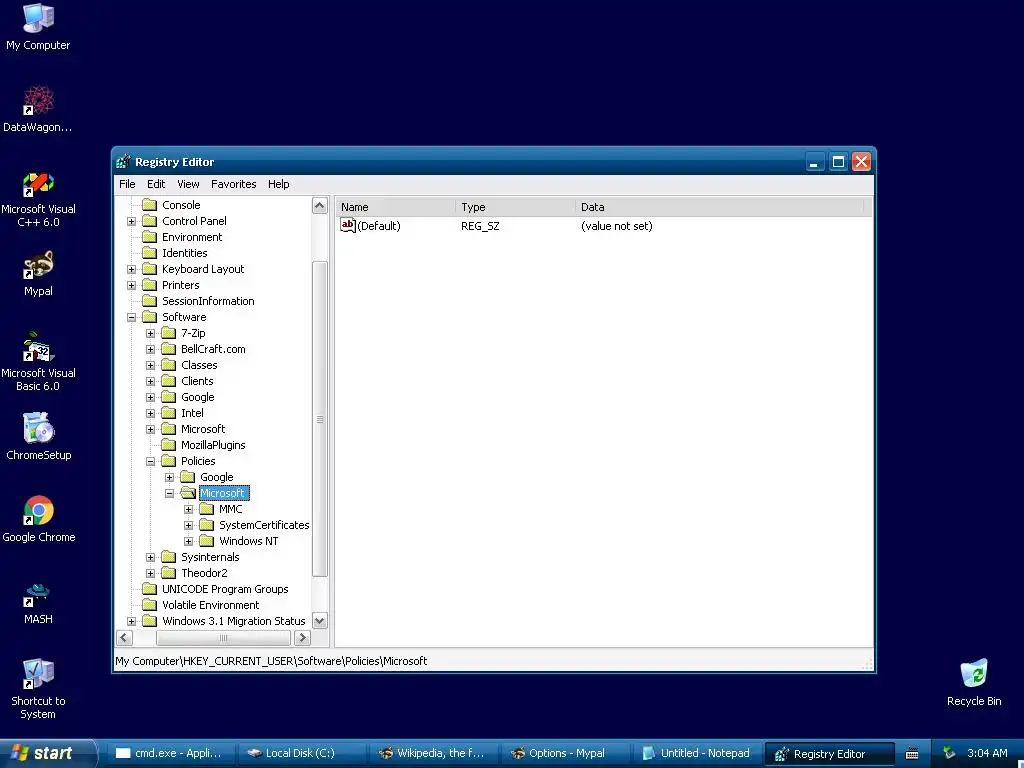Expand the Printers key
This screenshot has width=1024, height=768.
[131, 285]
